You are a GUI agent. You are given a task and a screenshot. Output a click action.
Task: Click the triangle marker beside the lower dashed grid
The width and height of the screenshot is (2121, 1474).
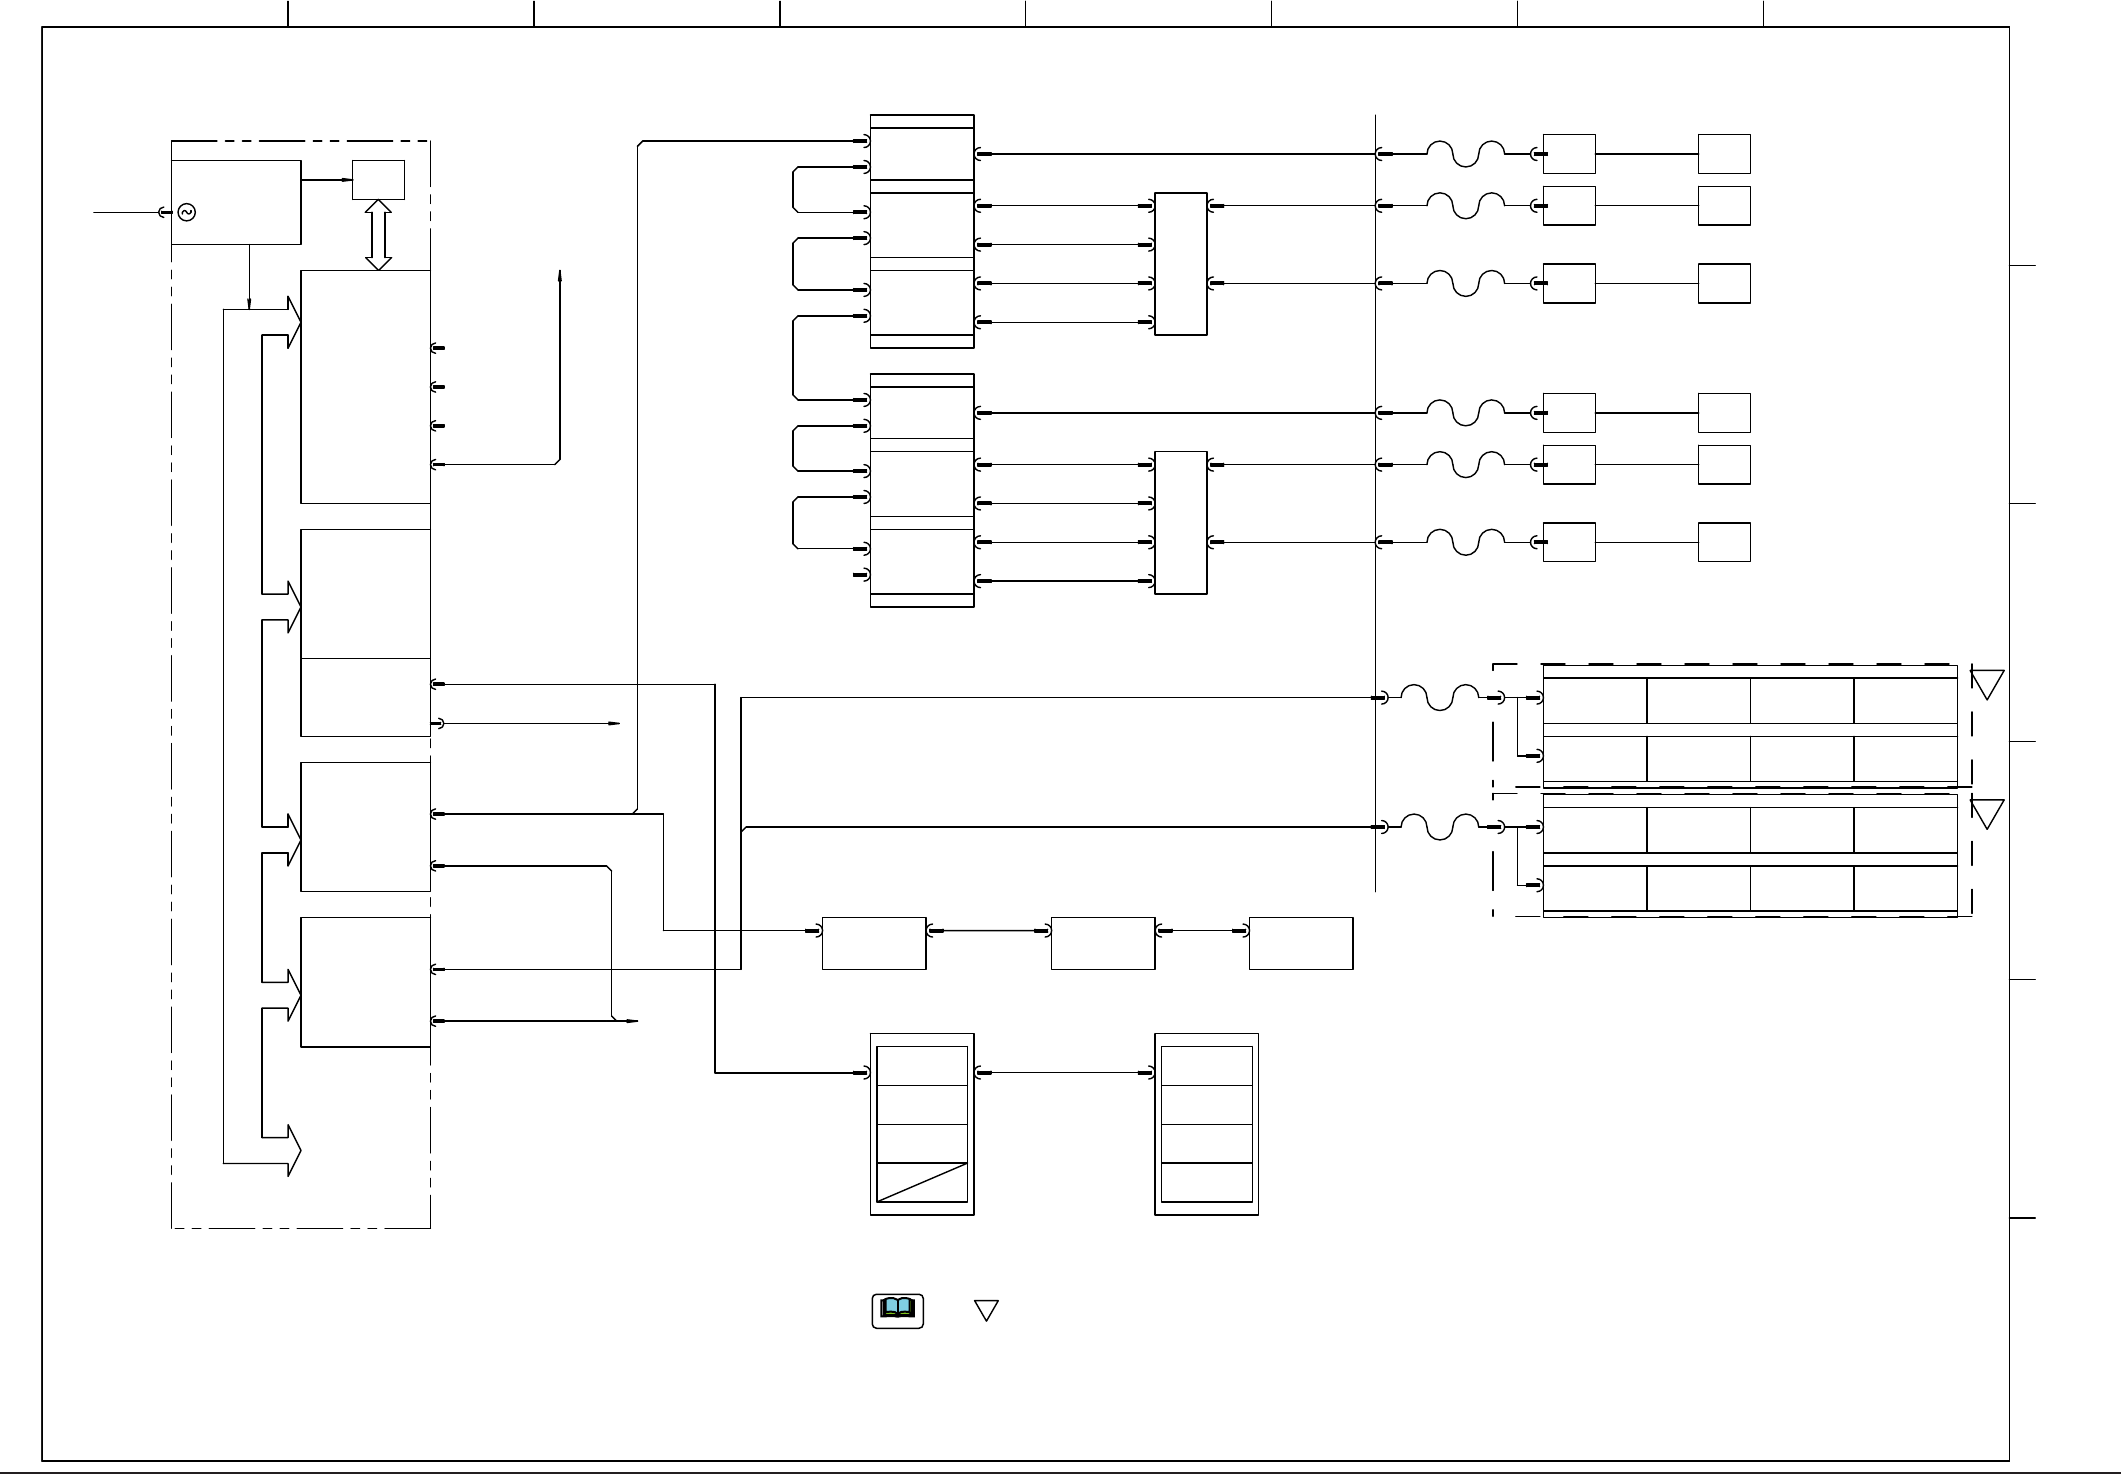click(1987, 813)
